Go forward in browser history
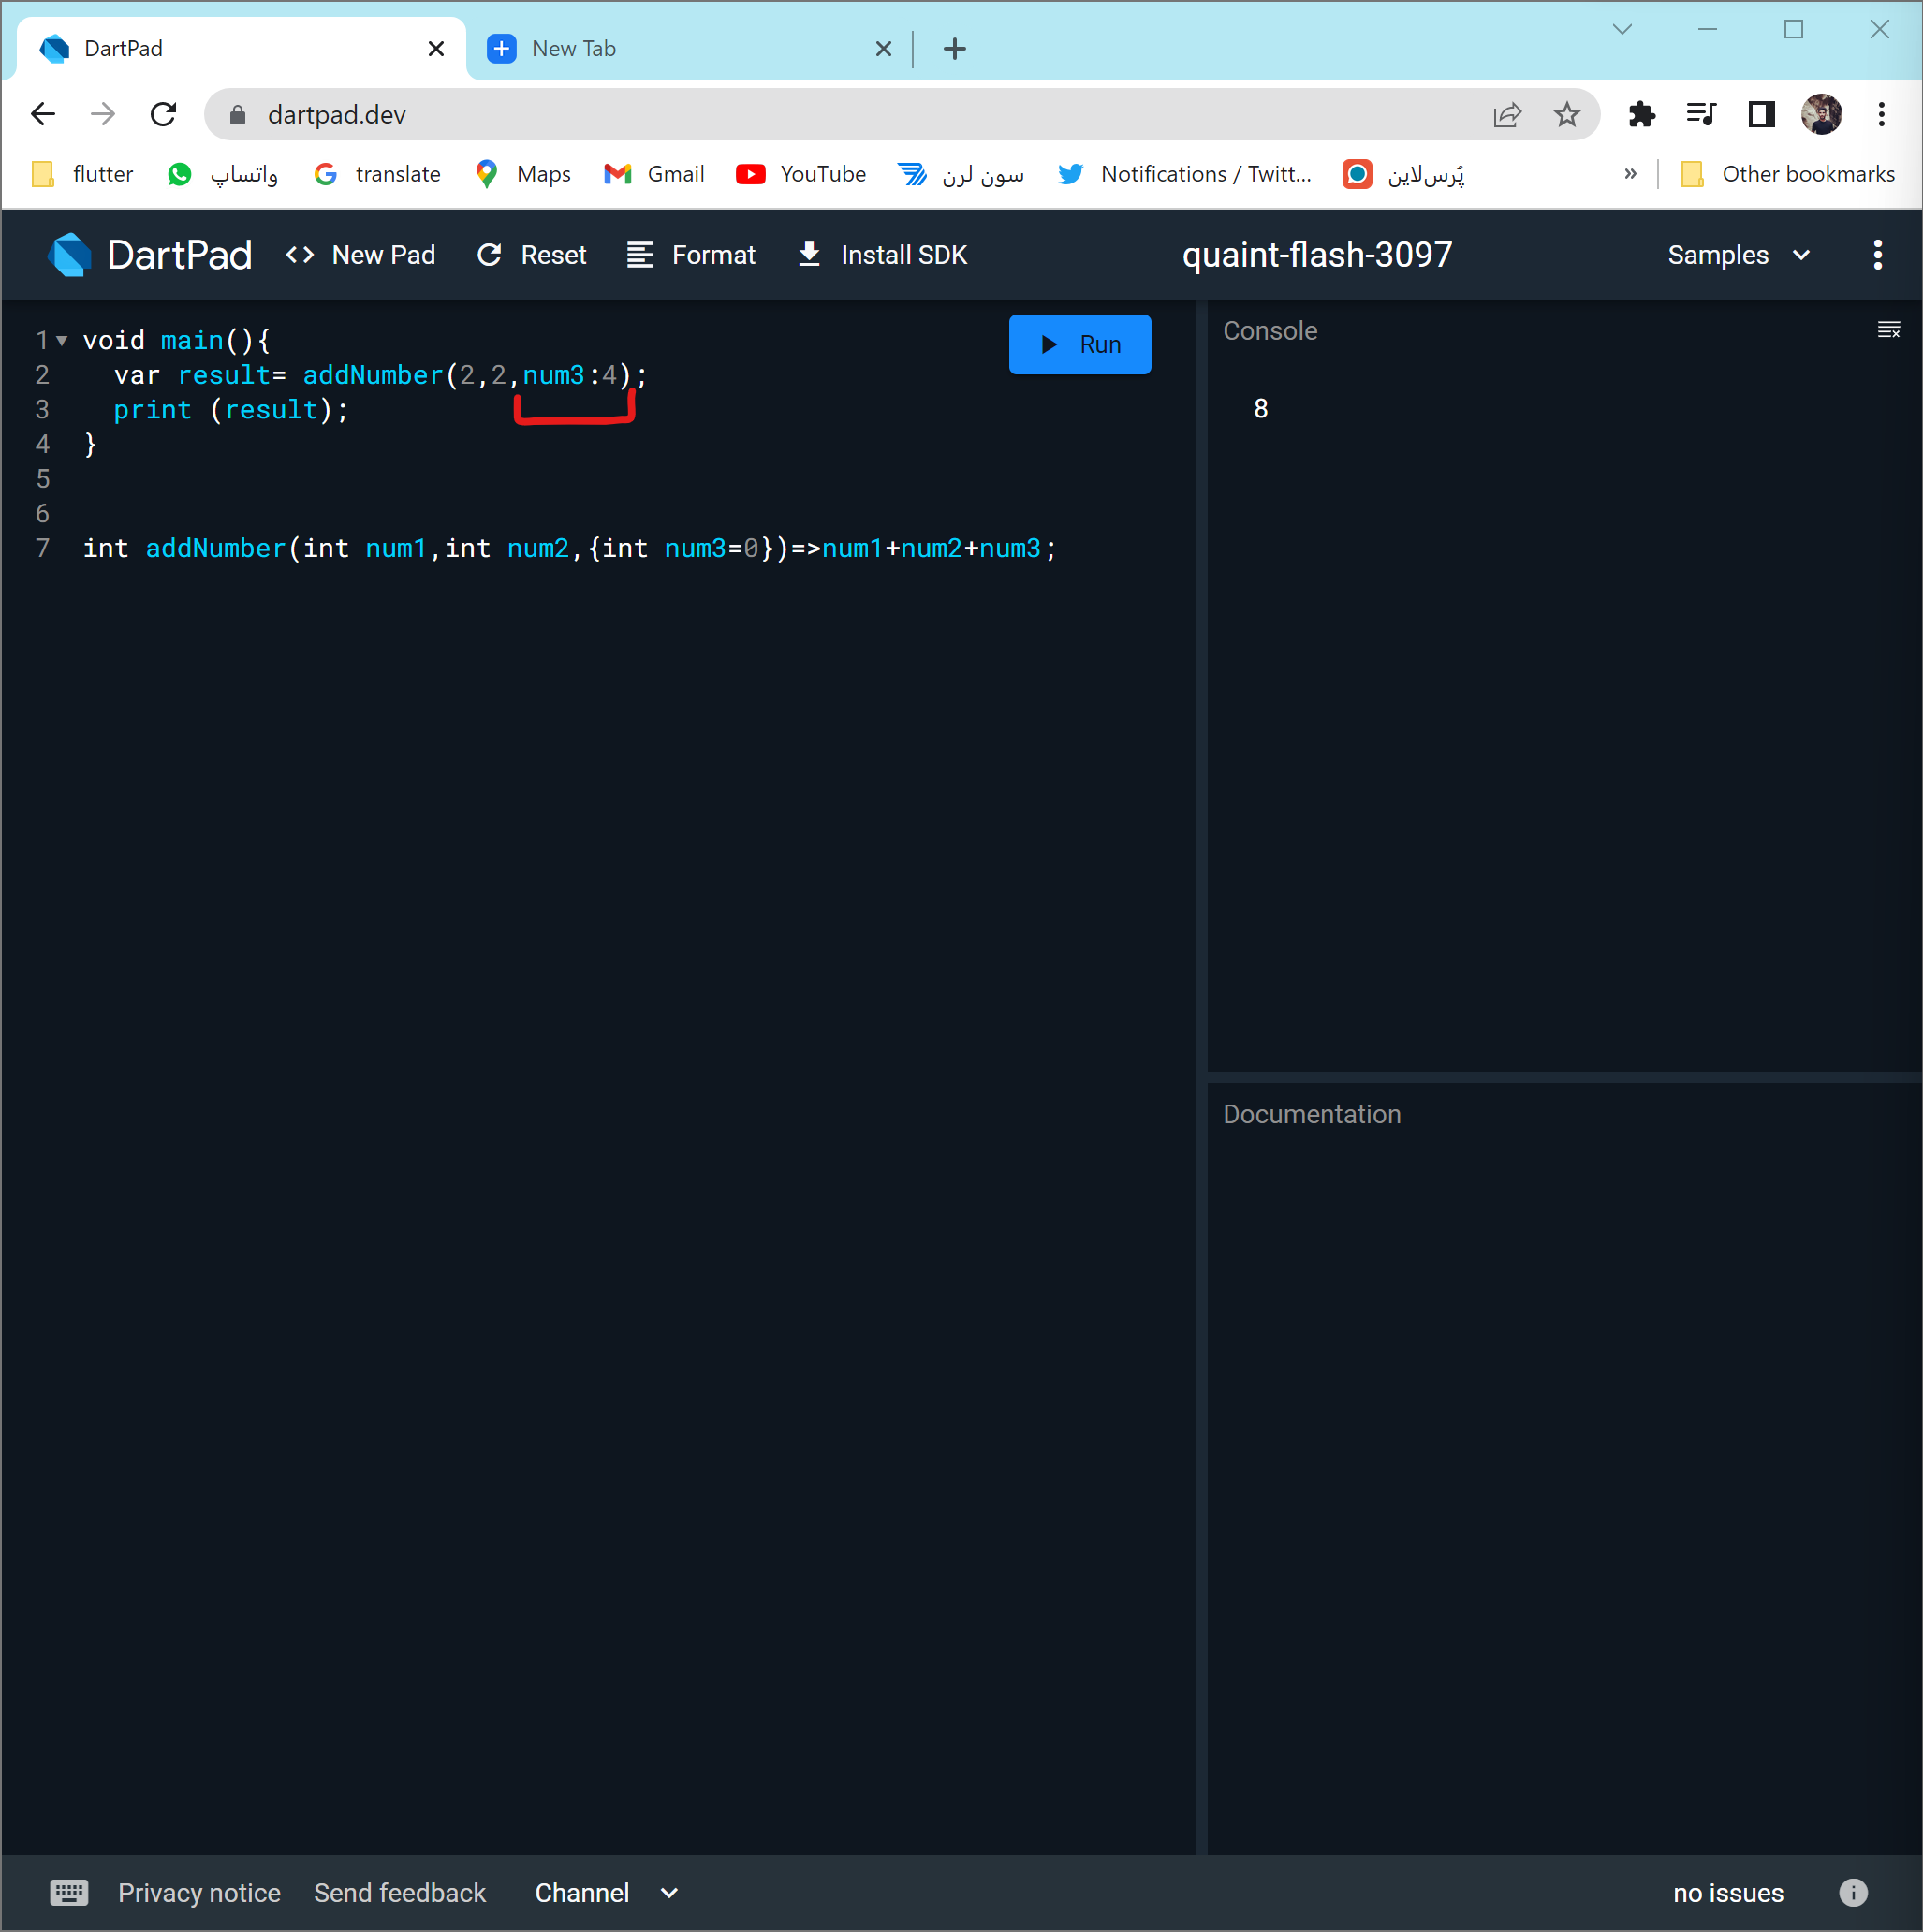This screenshot has width=1923, height=1932. click(103, 114)
